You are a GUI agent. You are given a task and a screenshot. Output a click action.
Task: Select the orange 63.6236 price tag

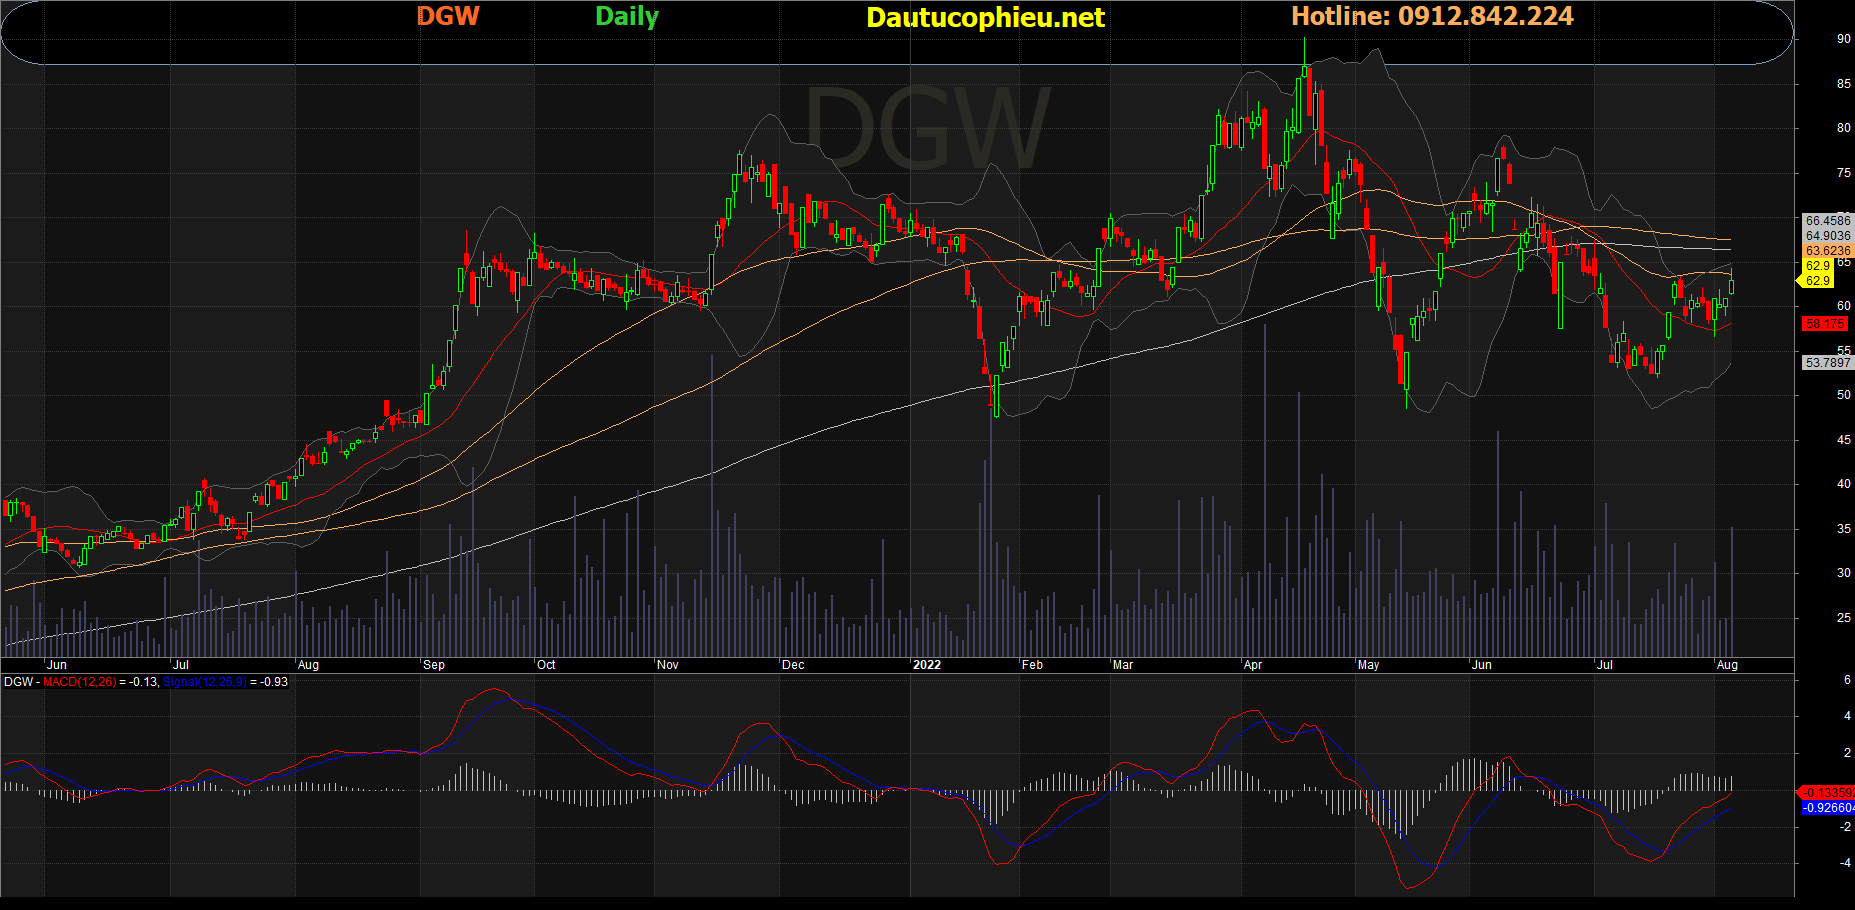click(x=1827, y=251)
